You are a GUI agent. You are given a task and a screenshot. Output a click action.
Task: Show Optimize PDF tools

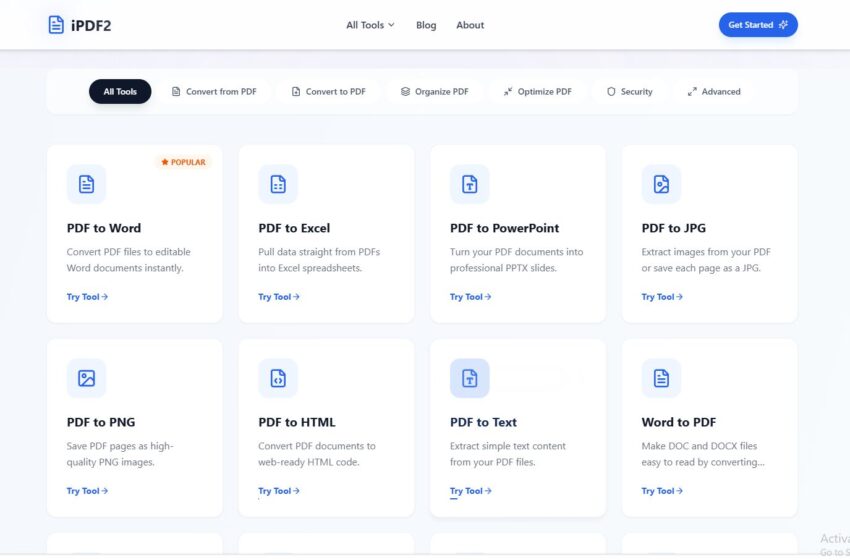click(538, 92)
